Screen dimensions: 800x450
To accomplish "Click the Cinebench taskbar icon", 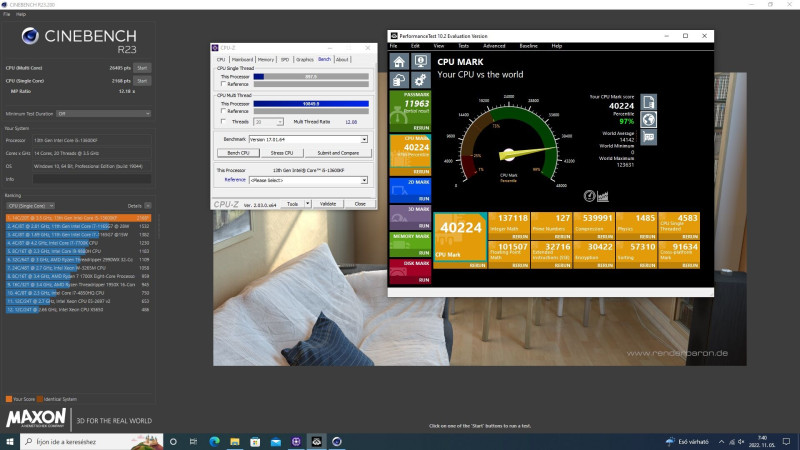I will click(x=337, y=441).
